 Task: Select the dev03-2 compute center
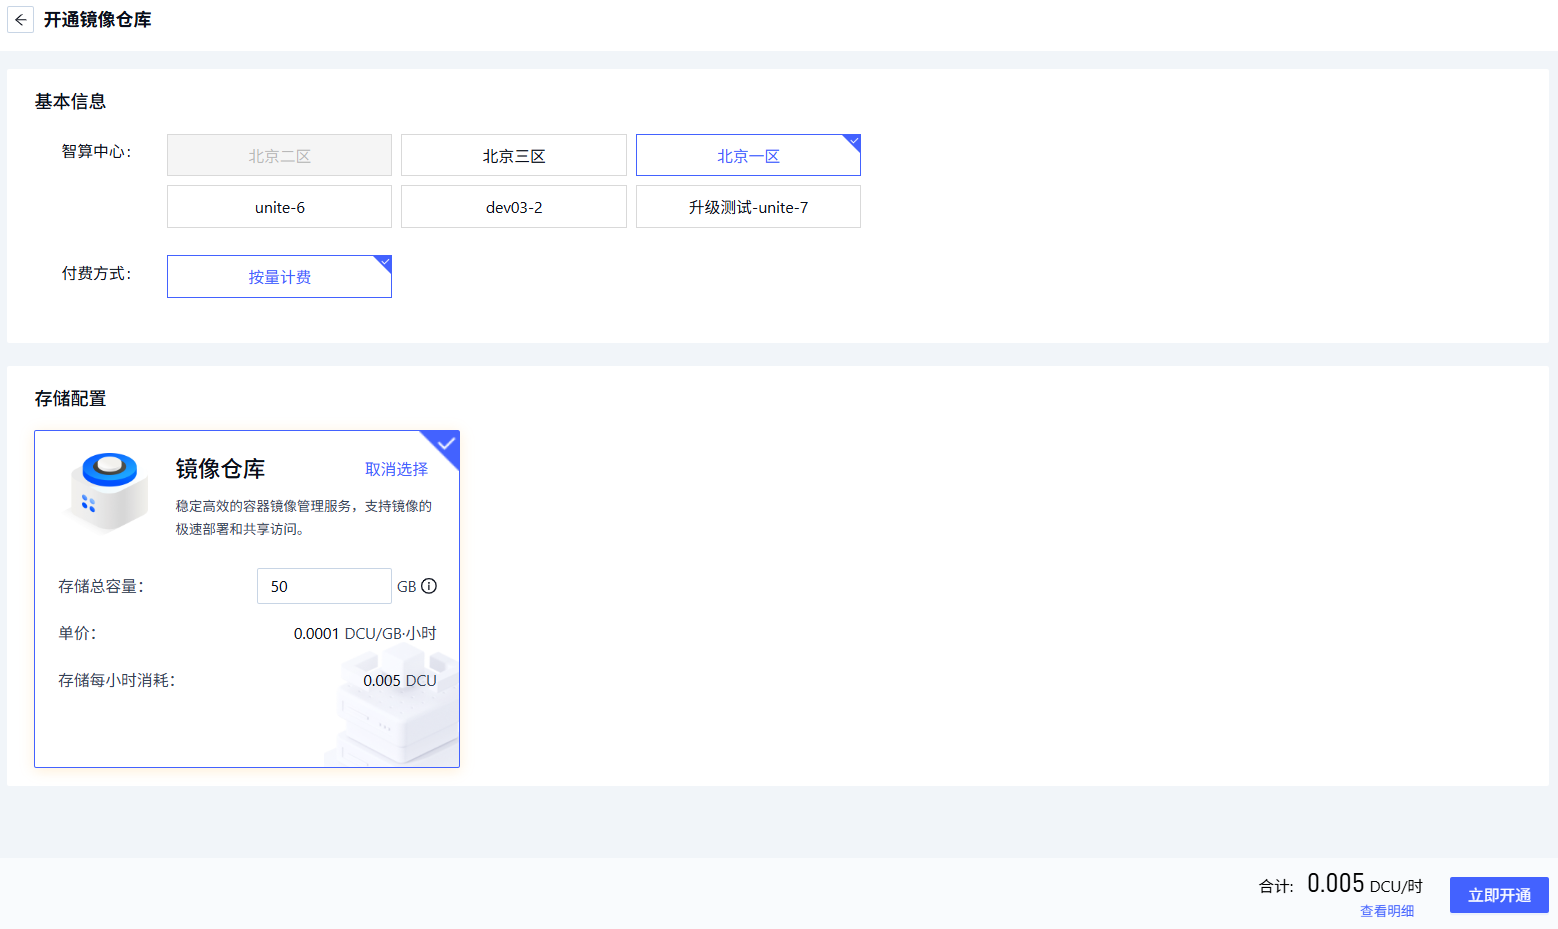(513, 206)
